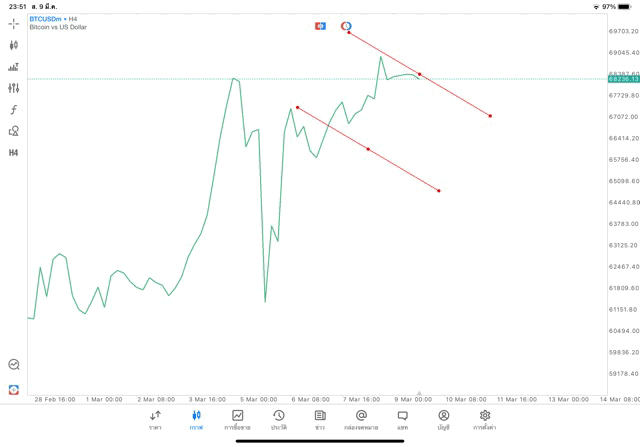Viewport: 640px width, 447px height.
Task: Open the chart-search icon at bottom left
Action: tap(14, 365)
